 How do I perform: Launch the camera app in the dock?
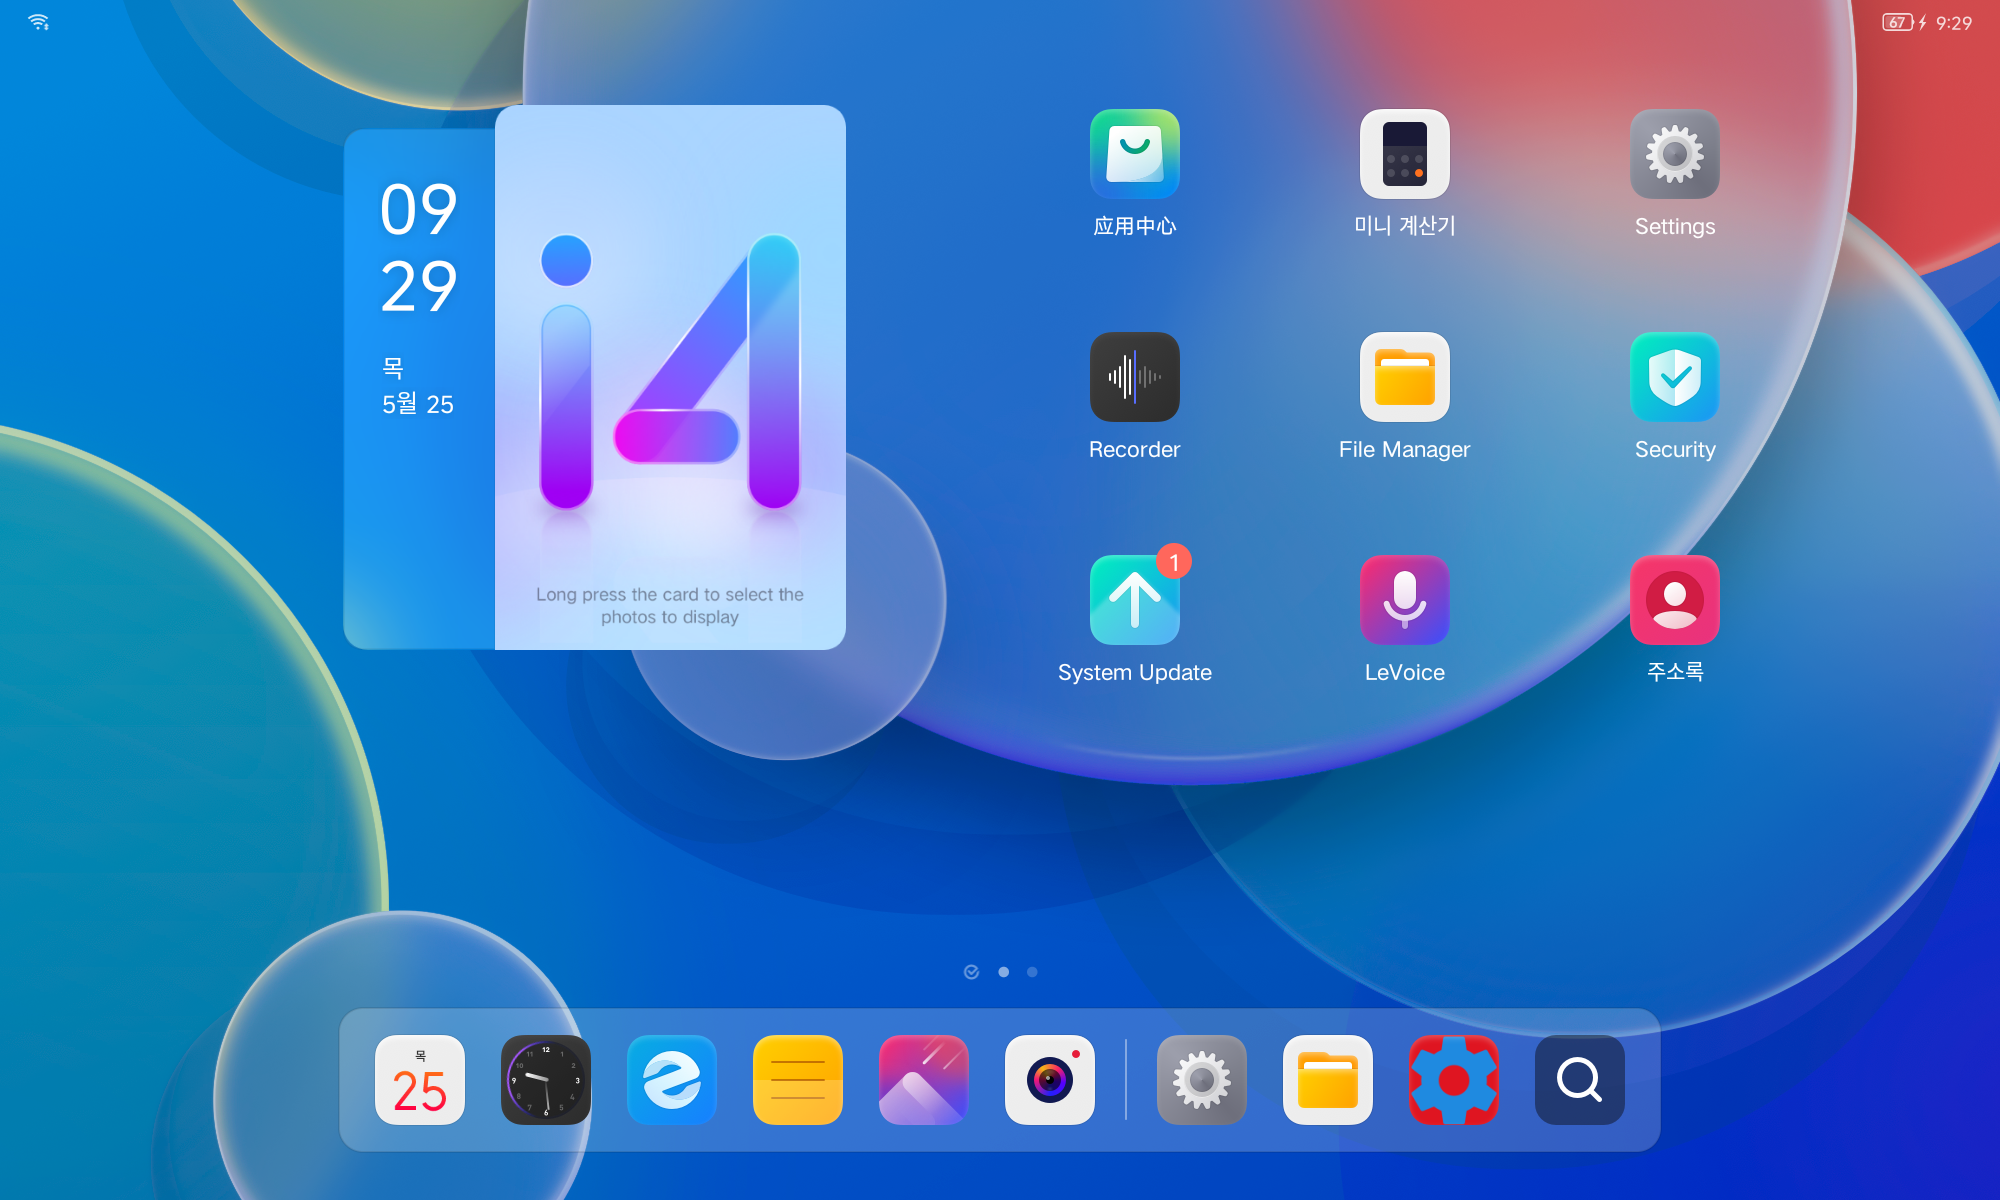coord(1050,1080)
